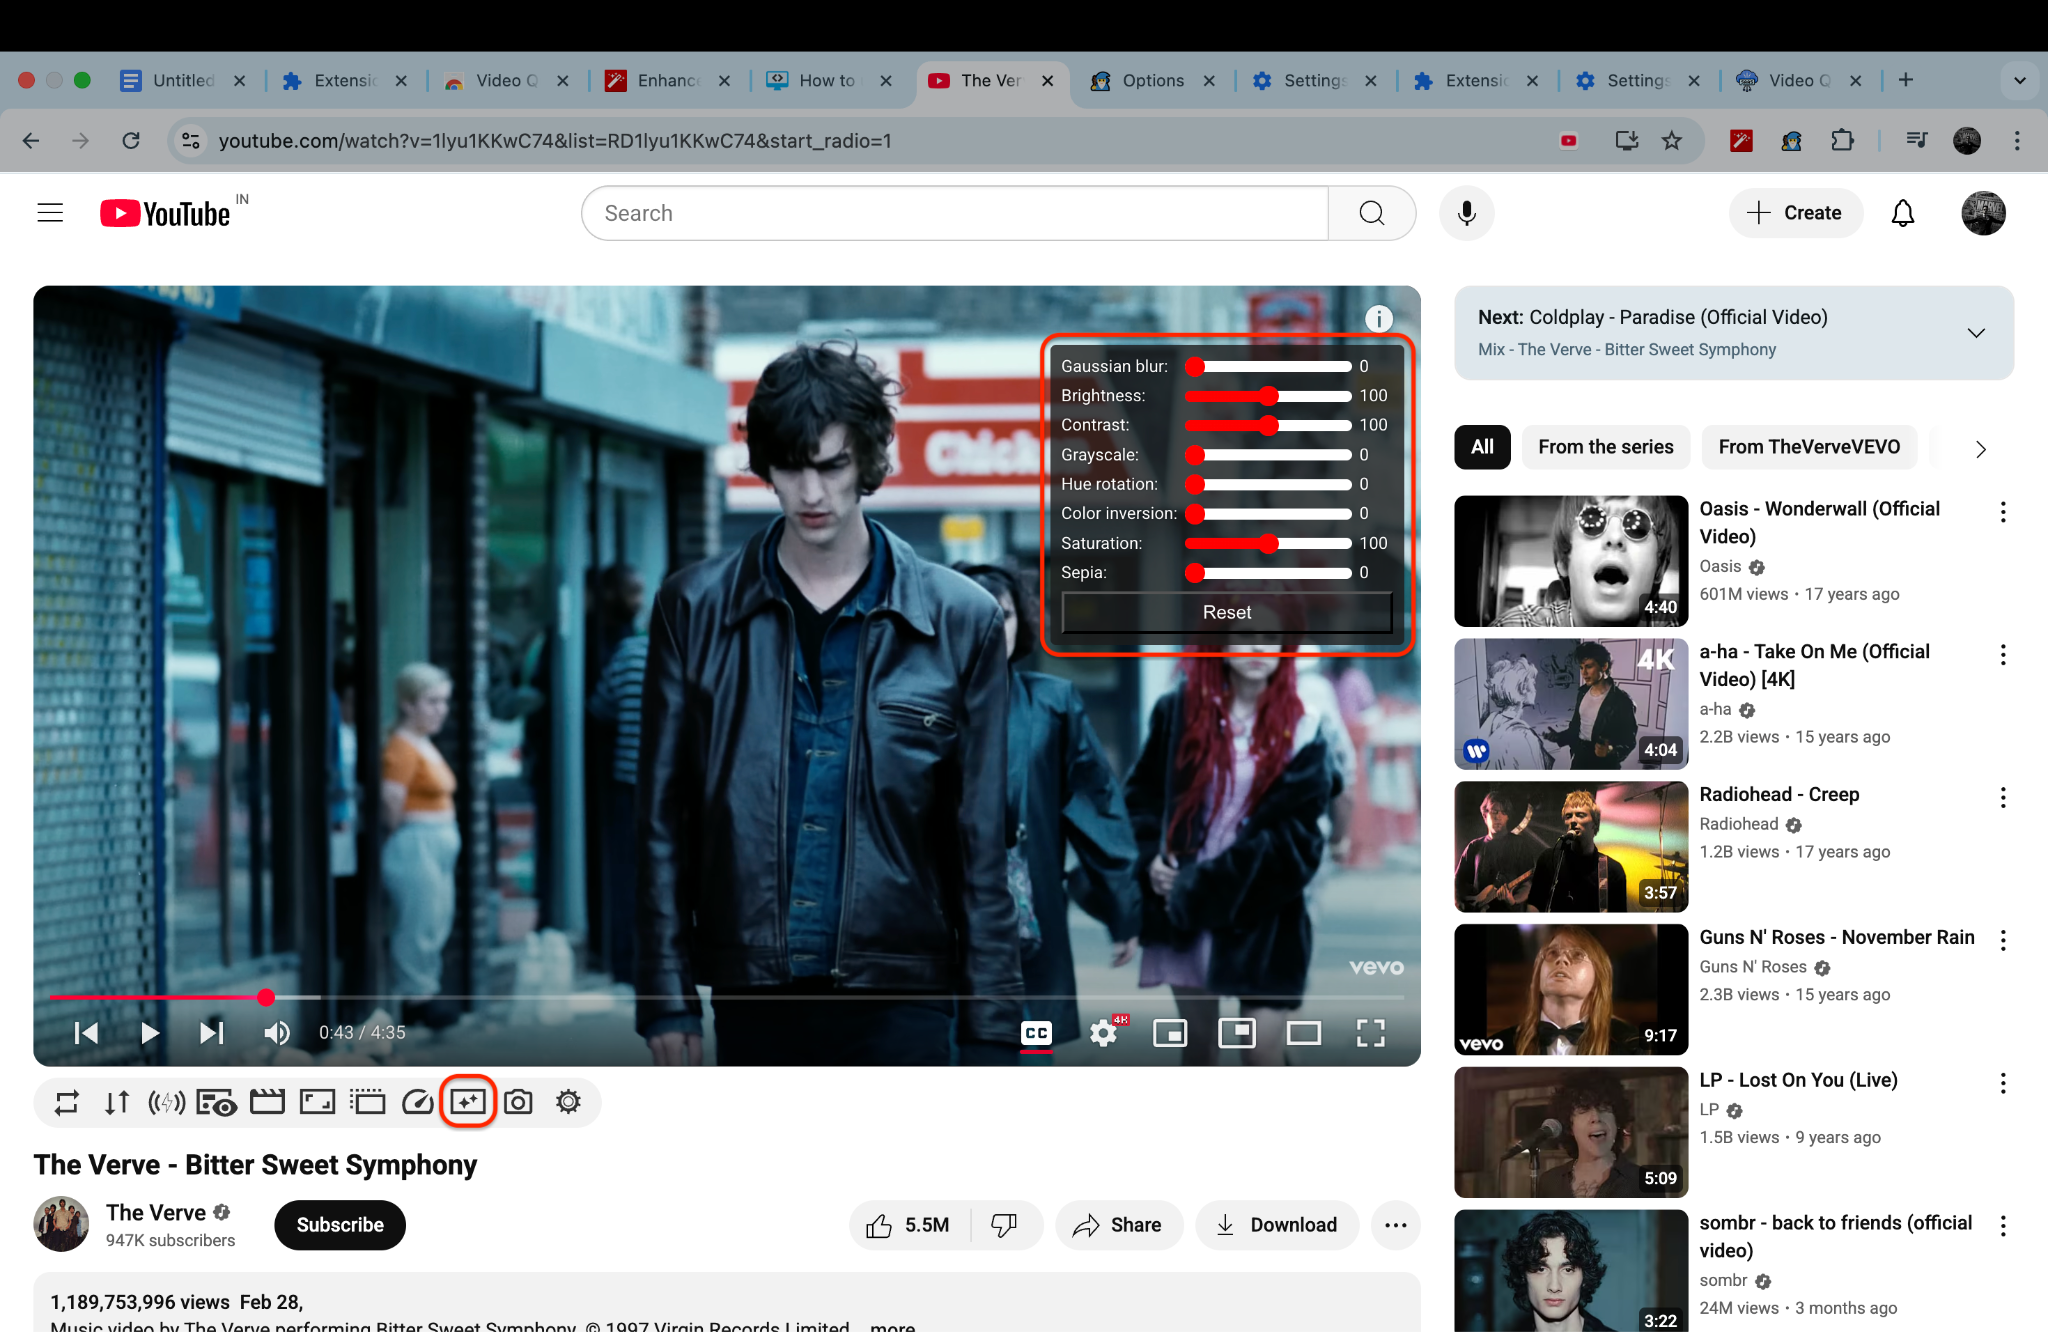The image size is (2048, 1332).
Task: Expand the Next up mix playlist chevron
Action: [x=1976, y=333]
